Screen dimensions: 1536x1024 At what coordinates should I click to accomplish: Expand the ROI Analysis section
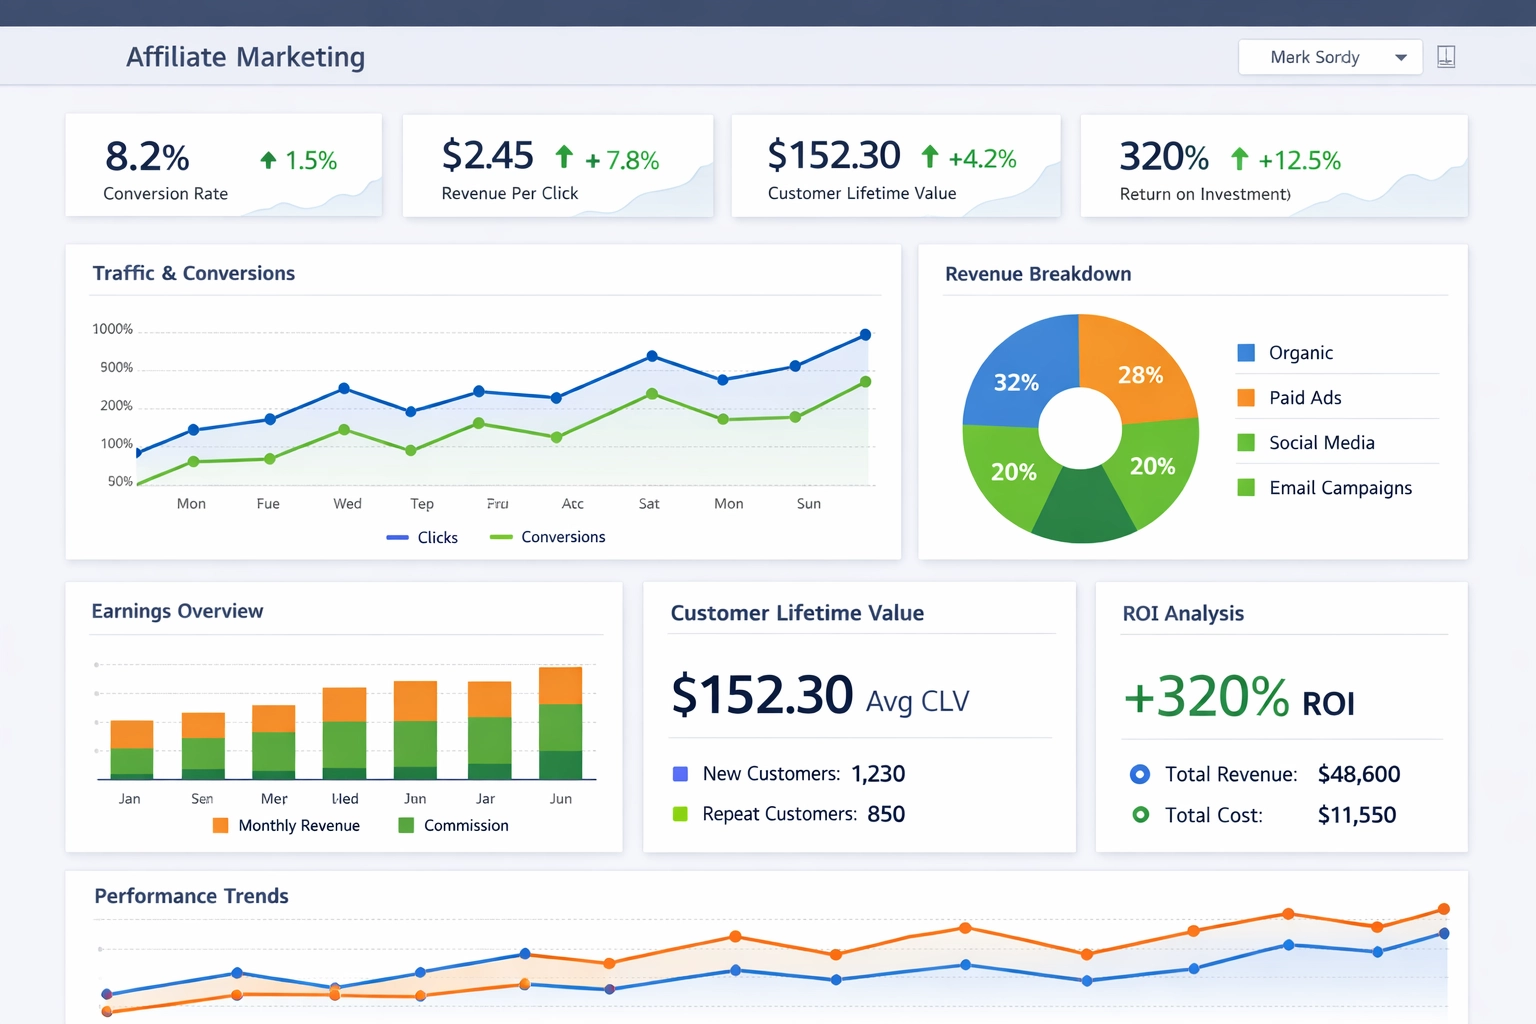[1183, 613]
